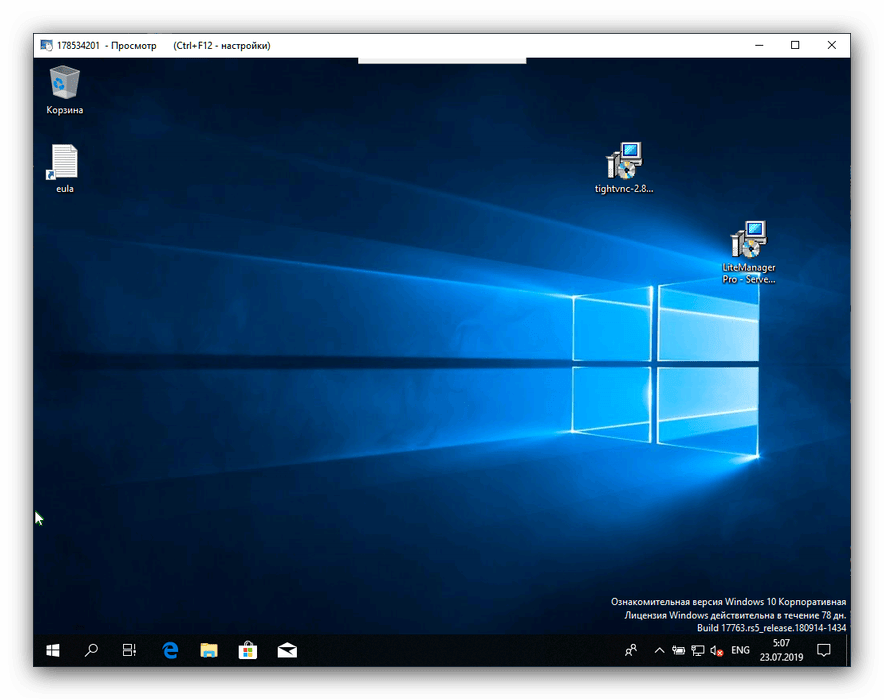Select the LiteManager Pro Server installer icon
Image resolution: width=884 pixels, height=700 pixels.
[x=749, y=242]
